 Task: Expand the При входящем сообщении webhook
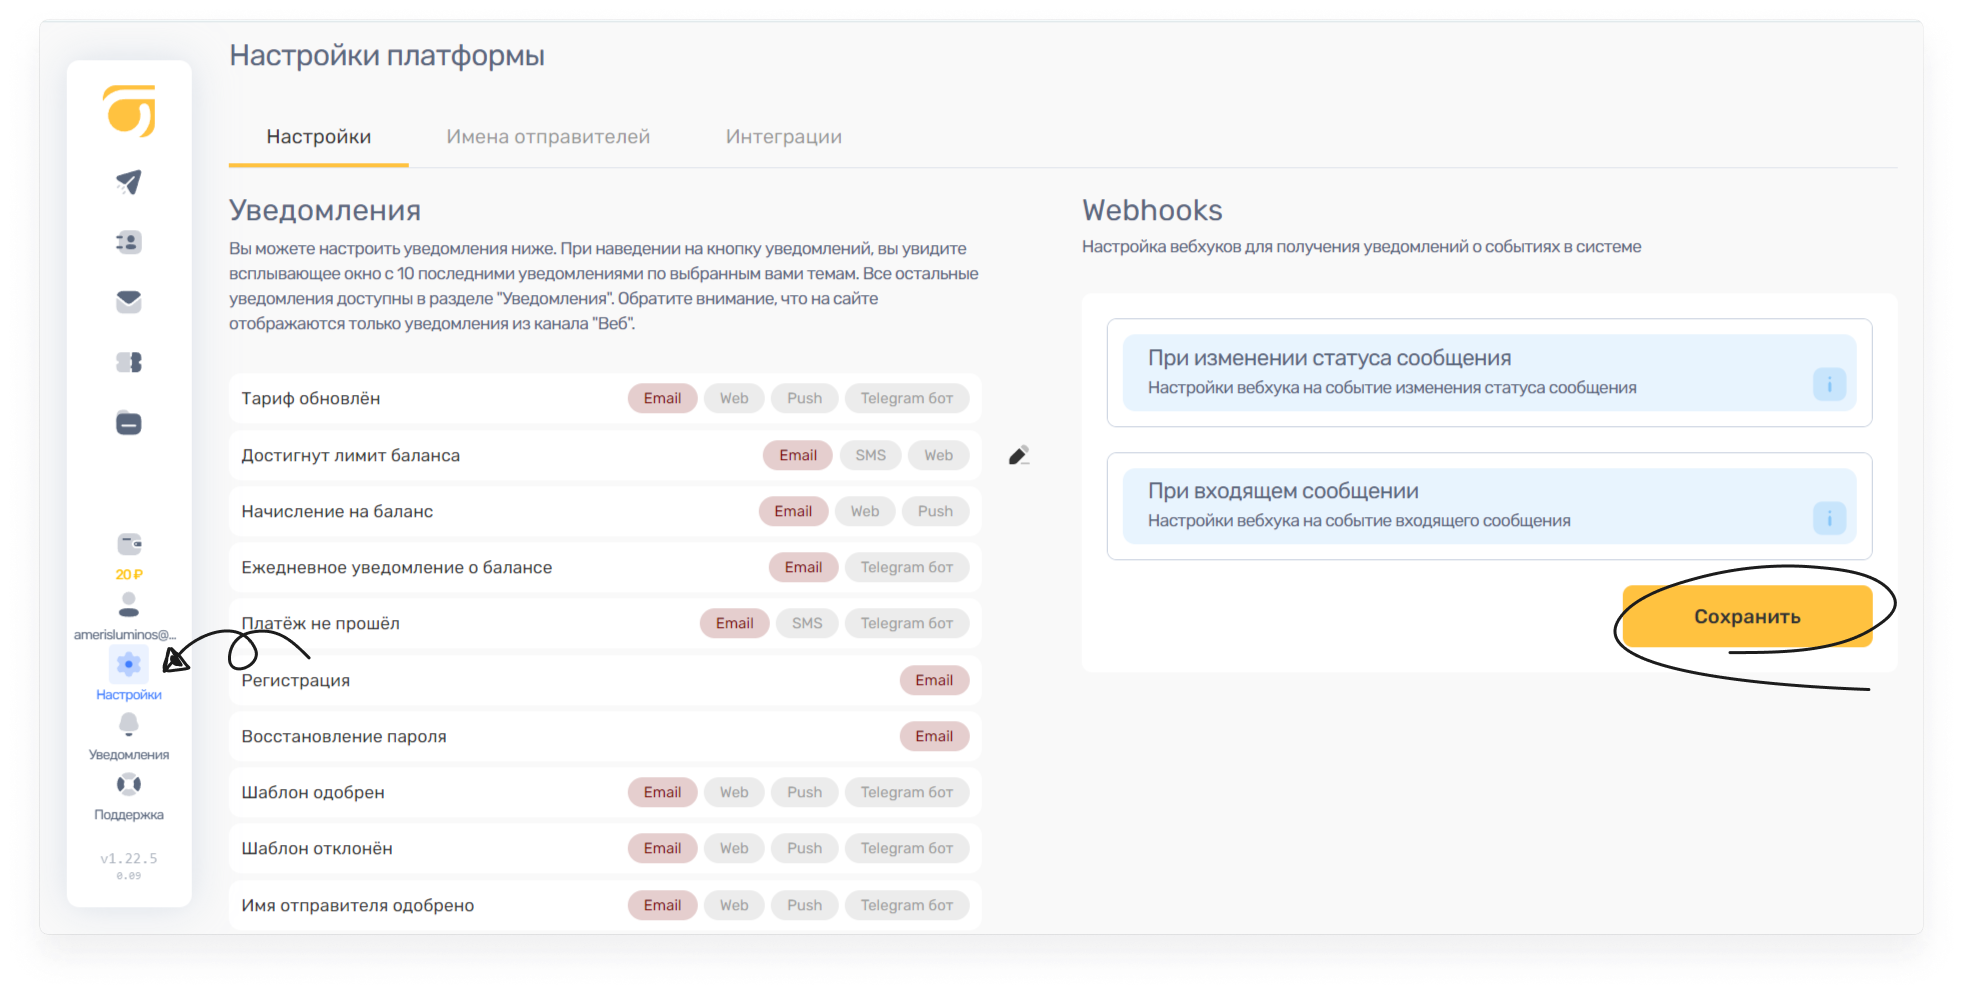[x=1489, y=506]
